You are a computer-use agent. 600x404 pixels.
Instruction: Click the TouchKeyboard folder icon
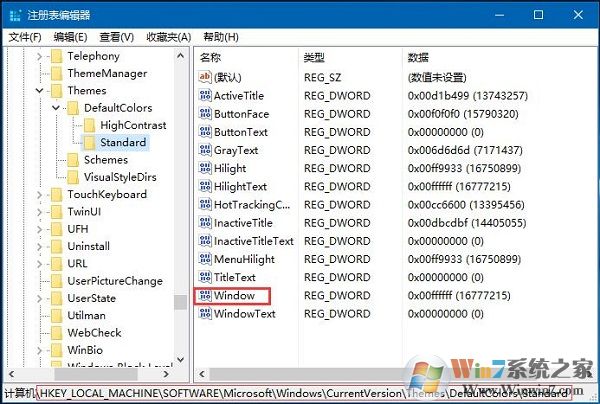(57, 194)
